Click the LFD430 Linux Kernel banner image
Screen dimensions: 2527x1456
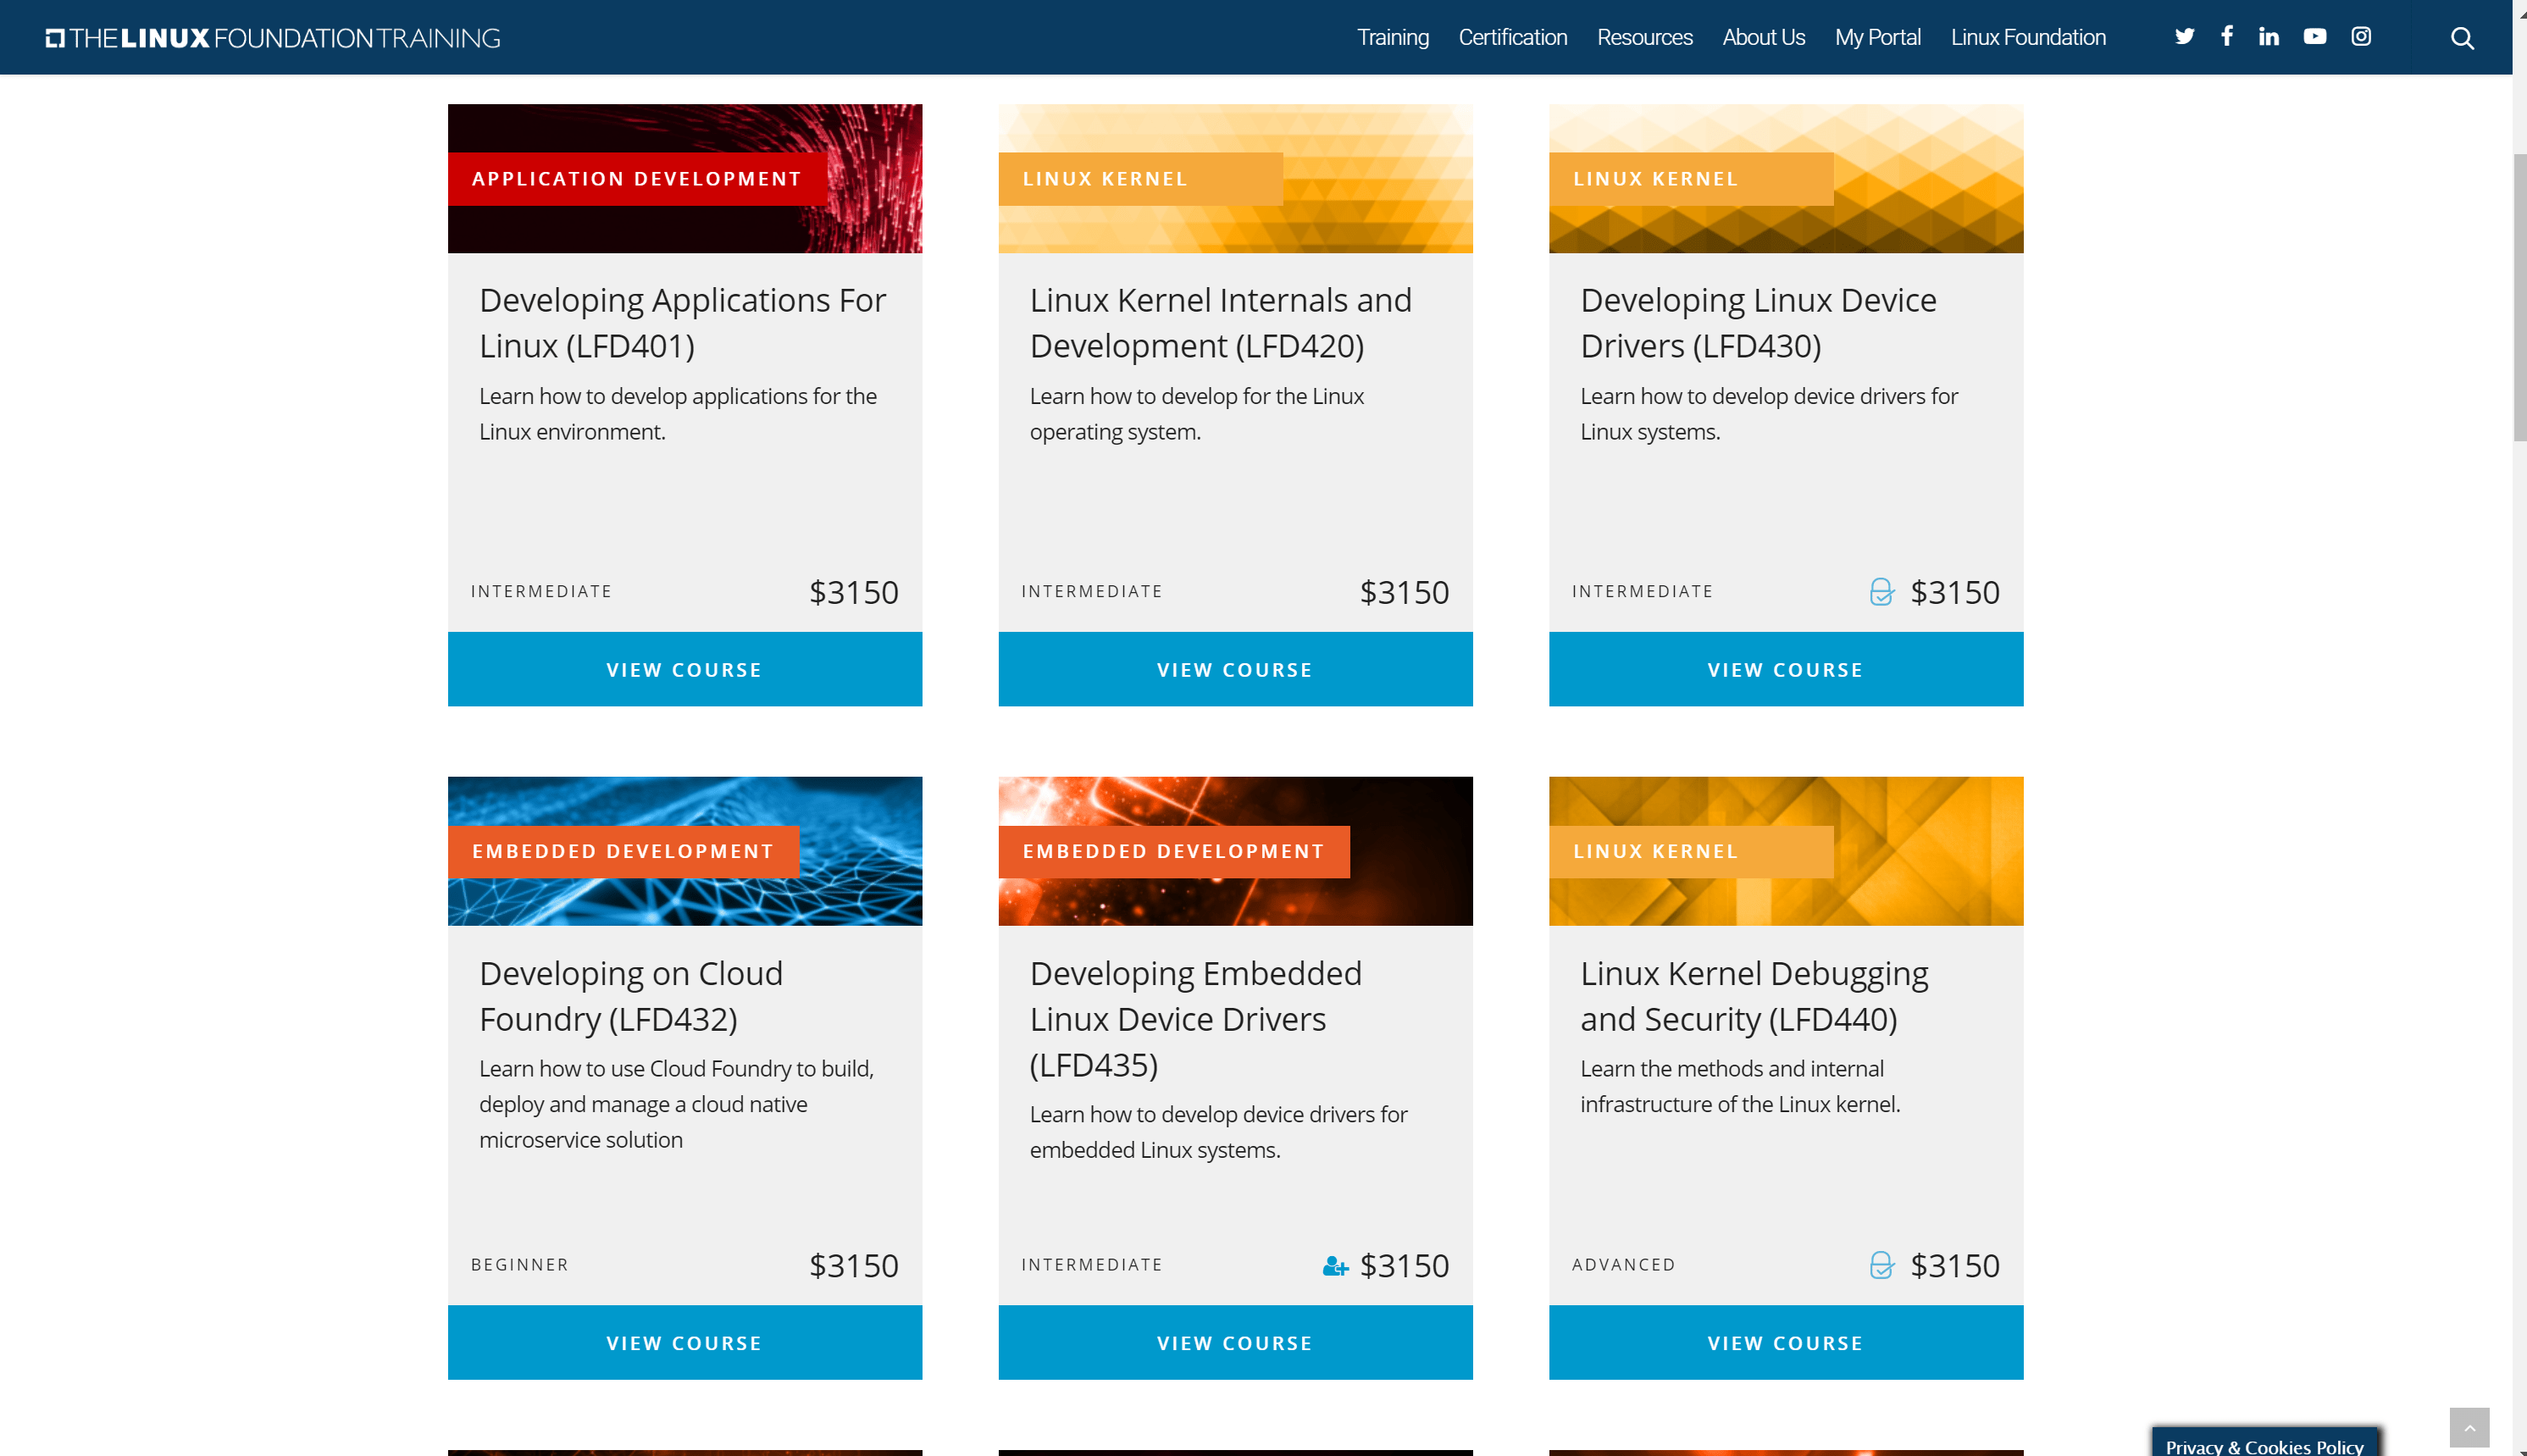[1785, 178]
